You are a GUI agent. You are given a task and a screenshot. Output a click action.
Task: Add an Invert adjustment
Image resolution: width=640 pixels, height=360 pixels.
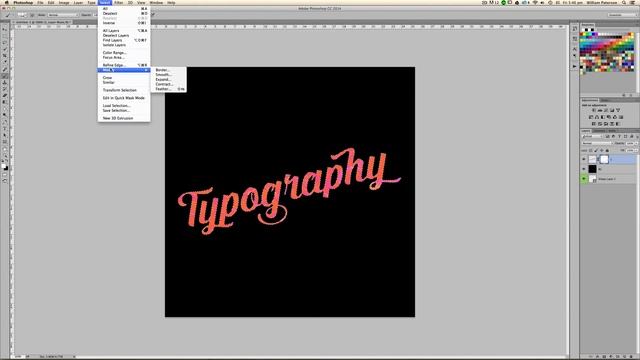point(594,124)
